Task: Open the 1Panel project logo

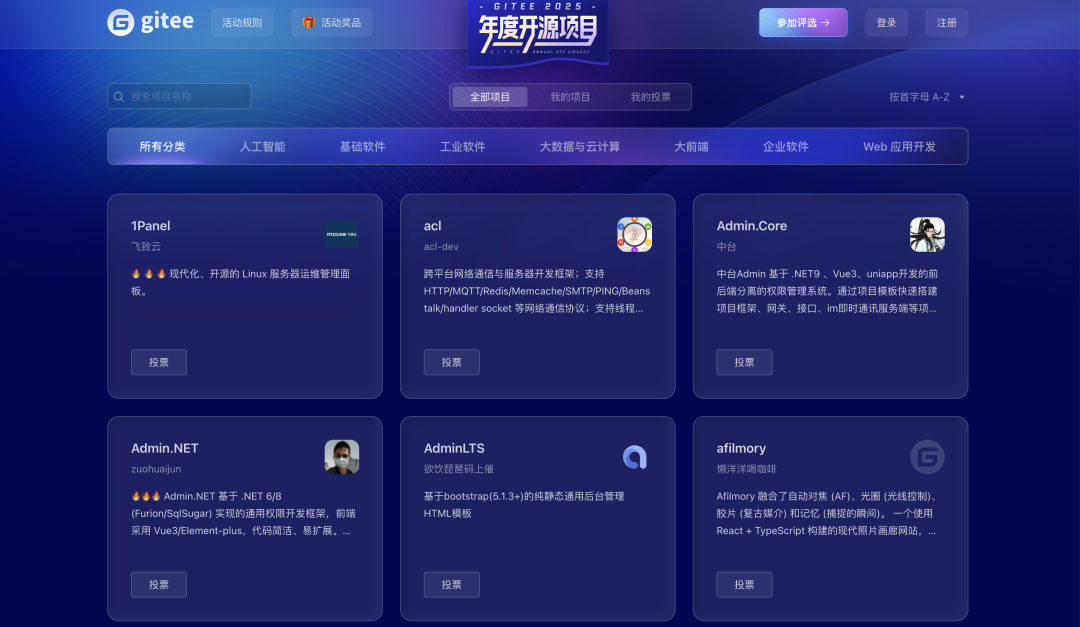Action: 342,234
